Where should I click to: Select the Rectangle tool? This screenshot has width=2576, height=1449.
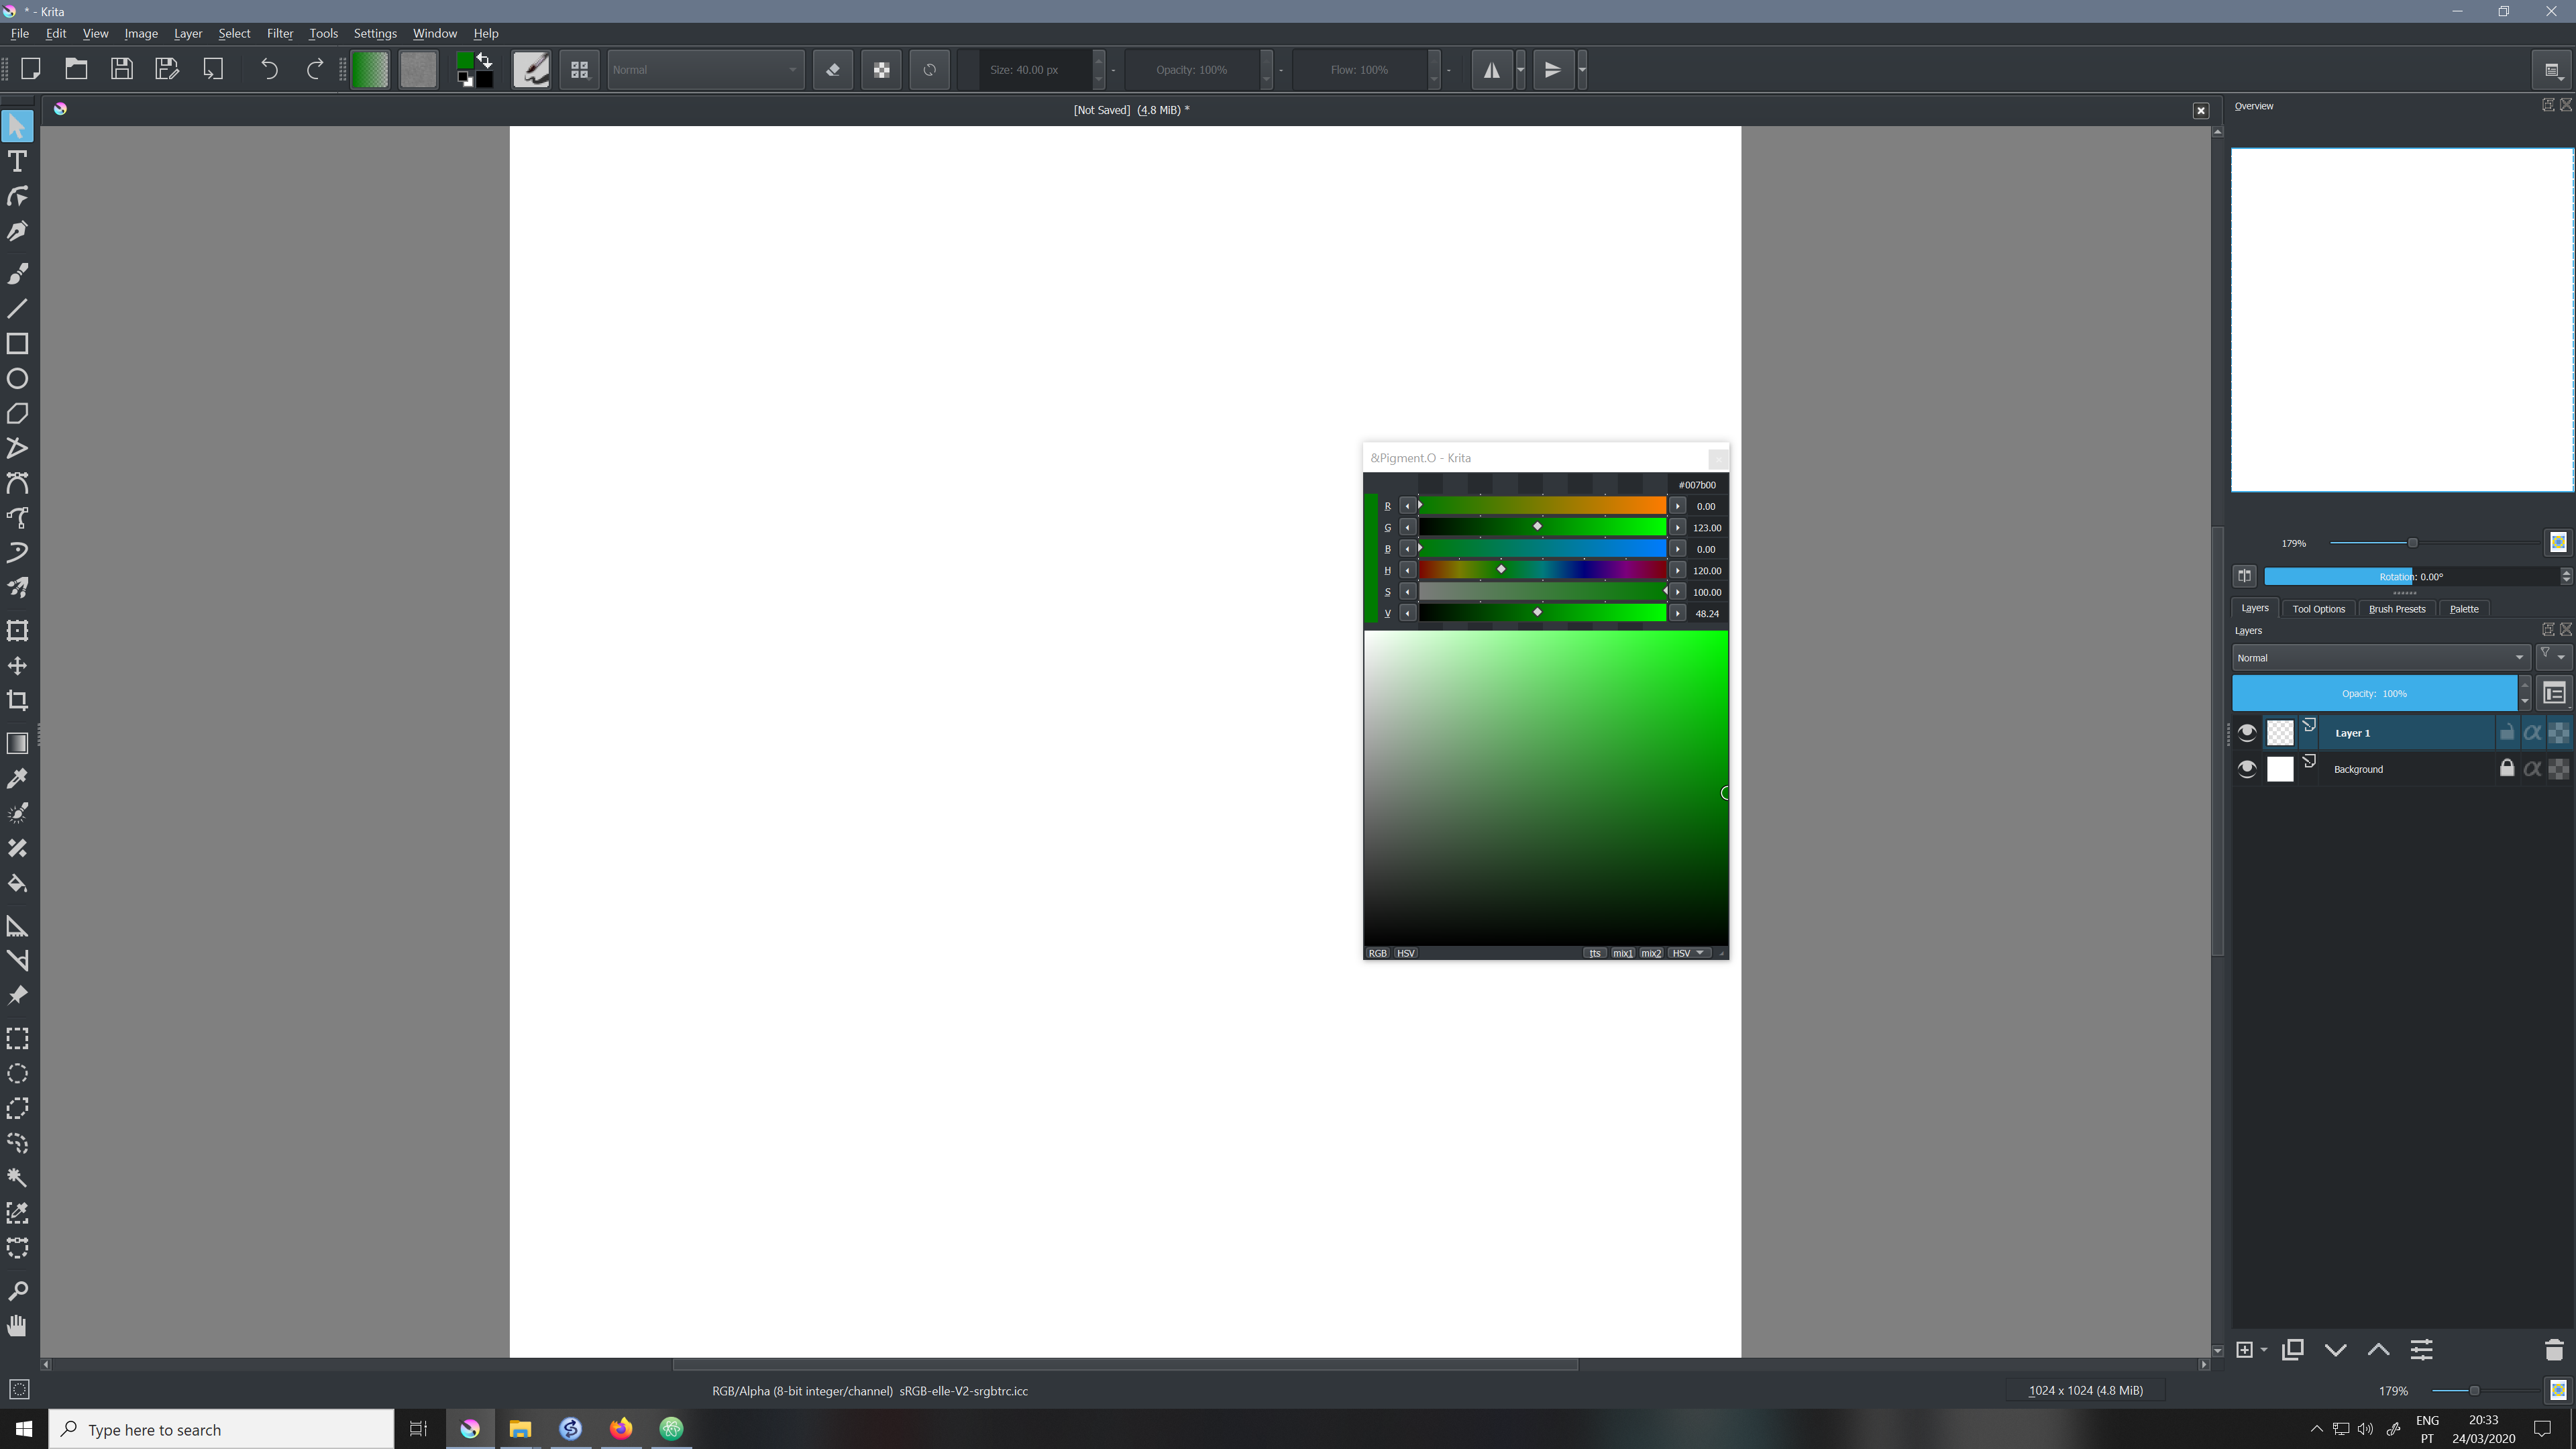point(17,343)
